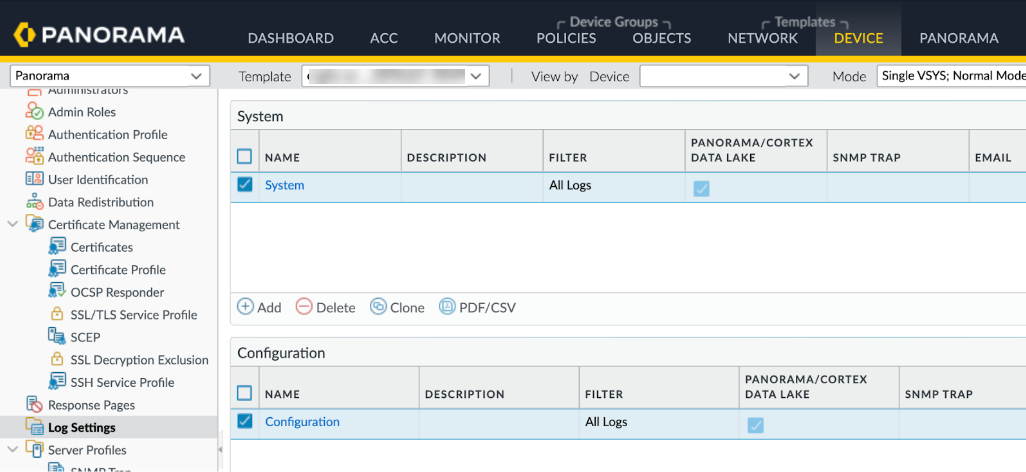This screenshot has width=1026, height=472.
Task: Export System settings via PDF/CSV
Action: tap(477, 307)
